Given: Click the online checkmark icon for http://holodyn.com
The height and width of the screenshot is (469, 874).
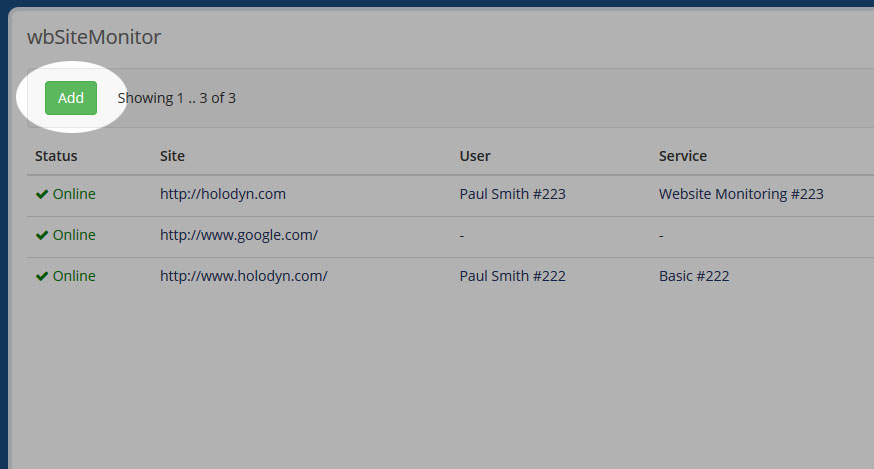Looking at the screenshot, I should (x=42, y=194).
